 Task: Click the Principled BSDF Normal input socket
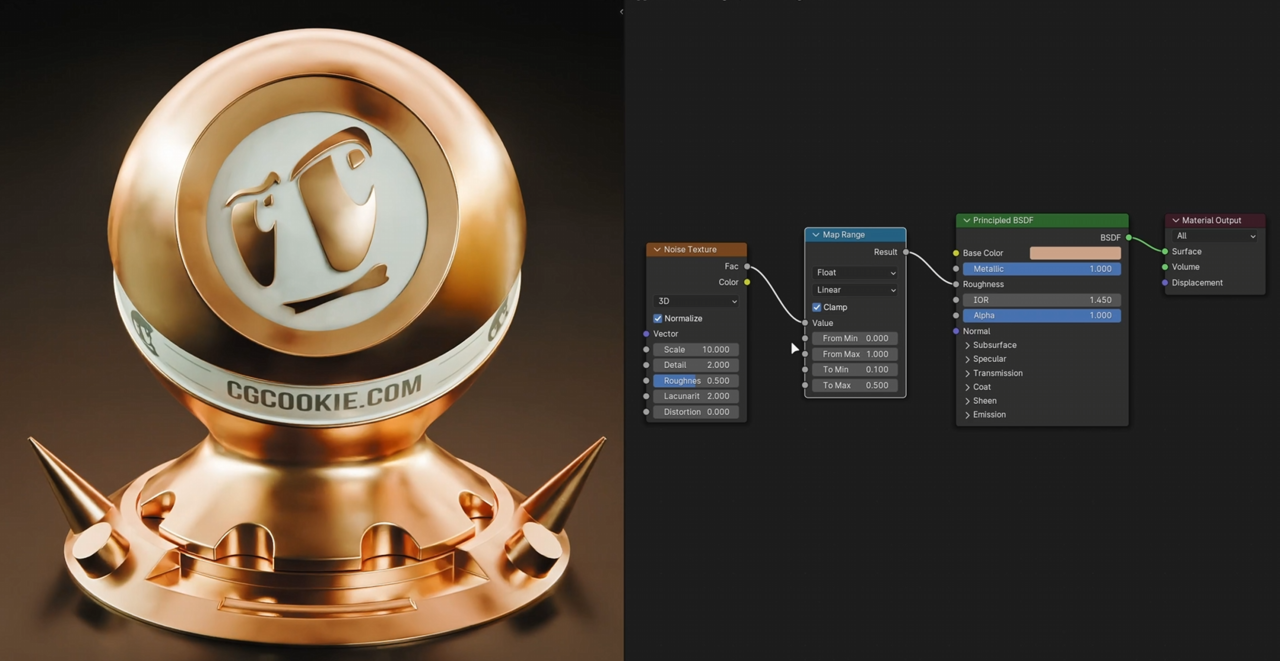click(956, 331)
